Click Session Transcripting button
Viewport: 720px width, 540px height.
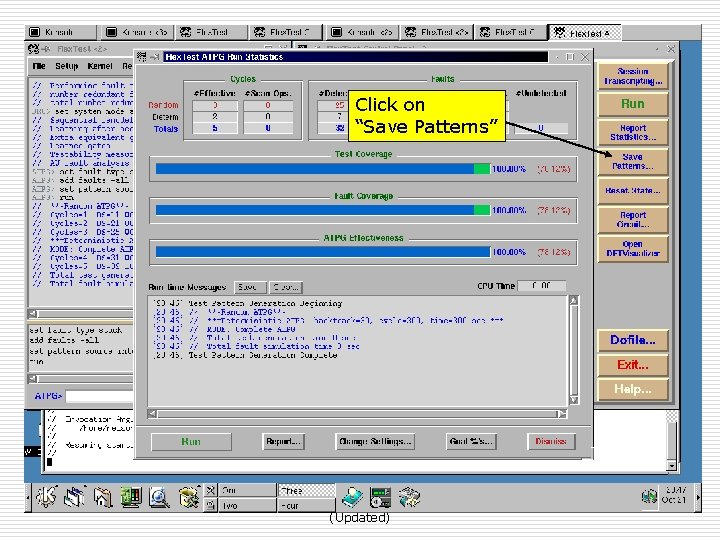click(633, 76)
